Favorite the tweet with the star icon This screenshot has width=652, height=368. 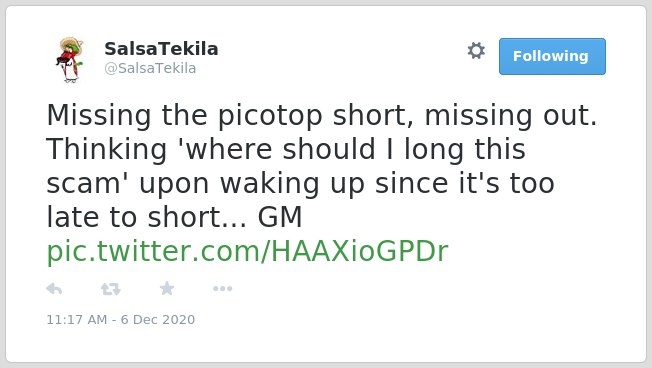click(167, 288)
